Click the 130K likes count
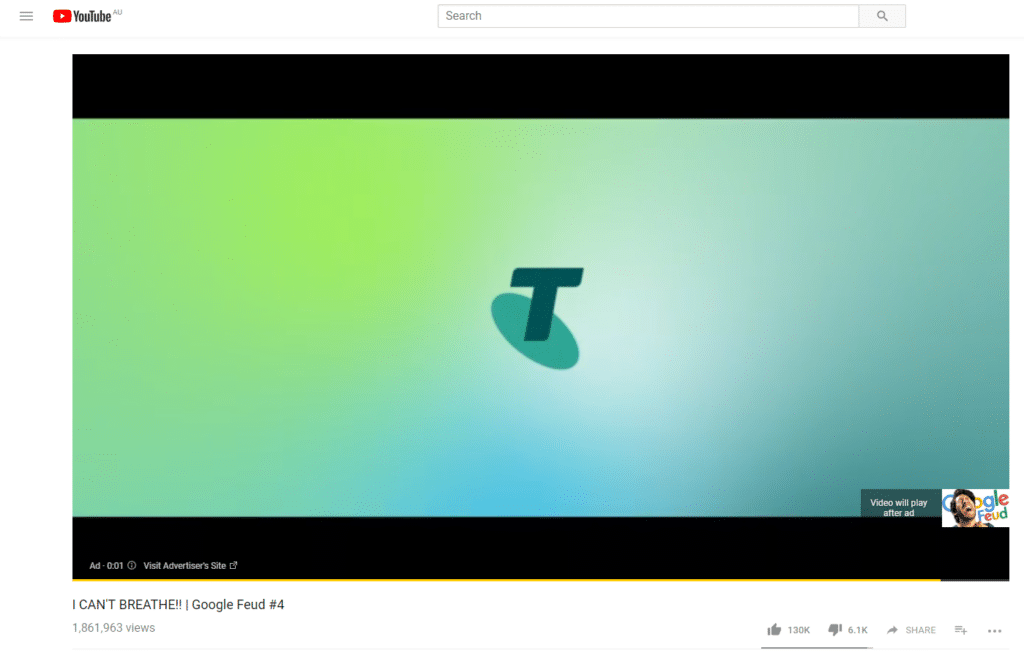Image resolution: width=1024 pixels, height=656 pixels. tap(799, 630)
